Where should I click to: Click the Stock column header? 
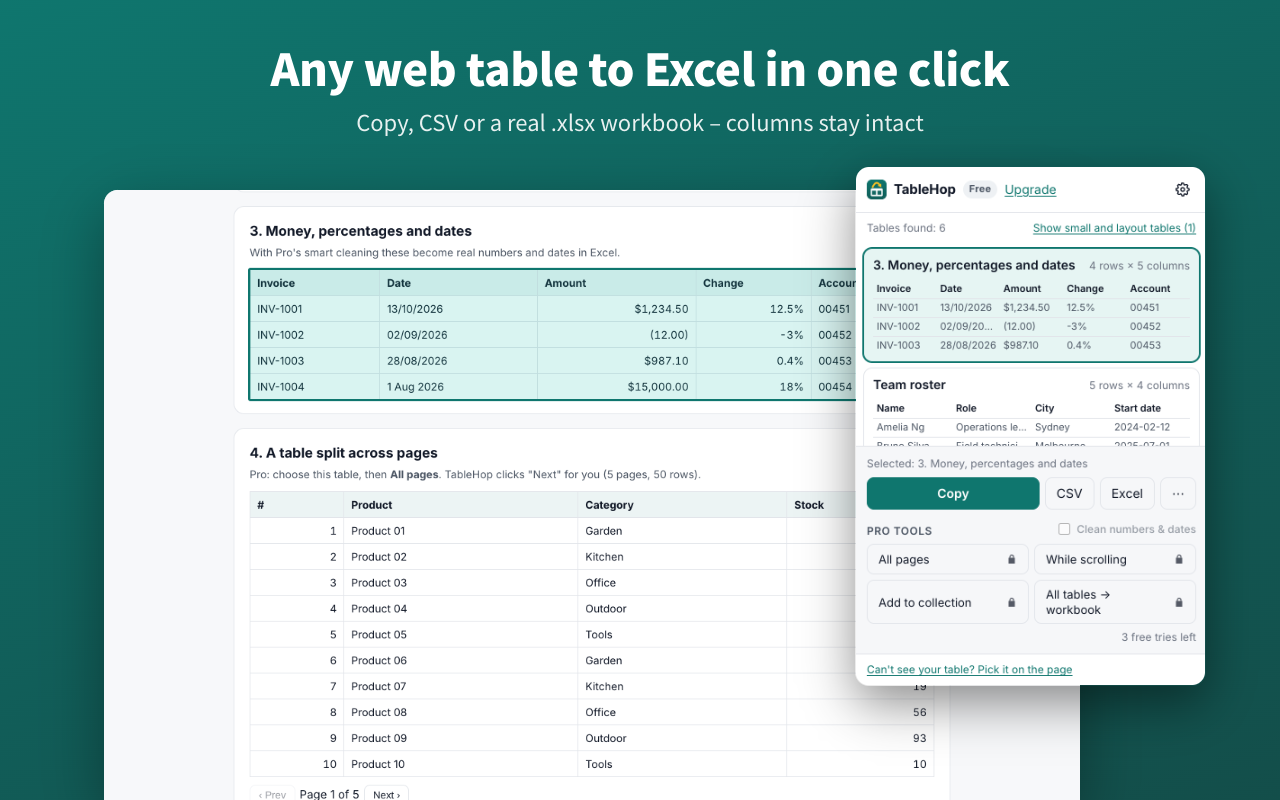point(821,505)
